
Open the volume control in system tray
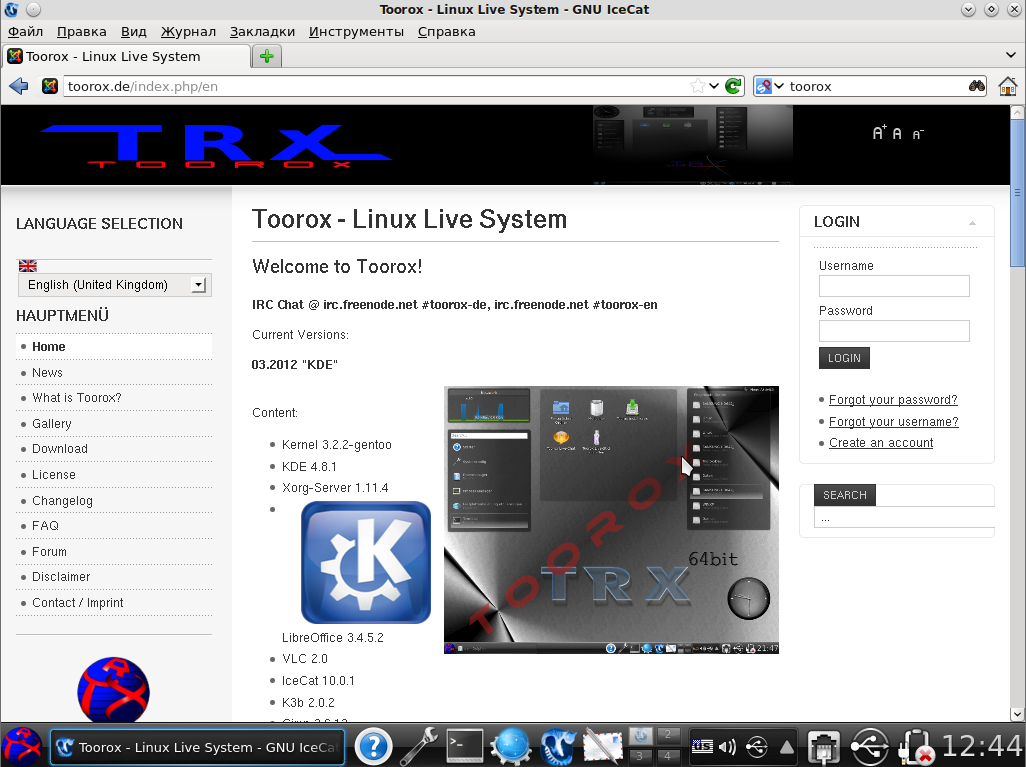point(727,746)
